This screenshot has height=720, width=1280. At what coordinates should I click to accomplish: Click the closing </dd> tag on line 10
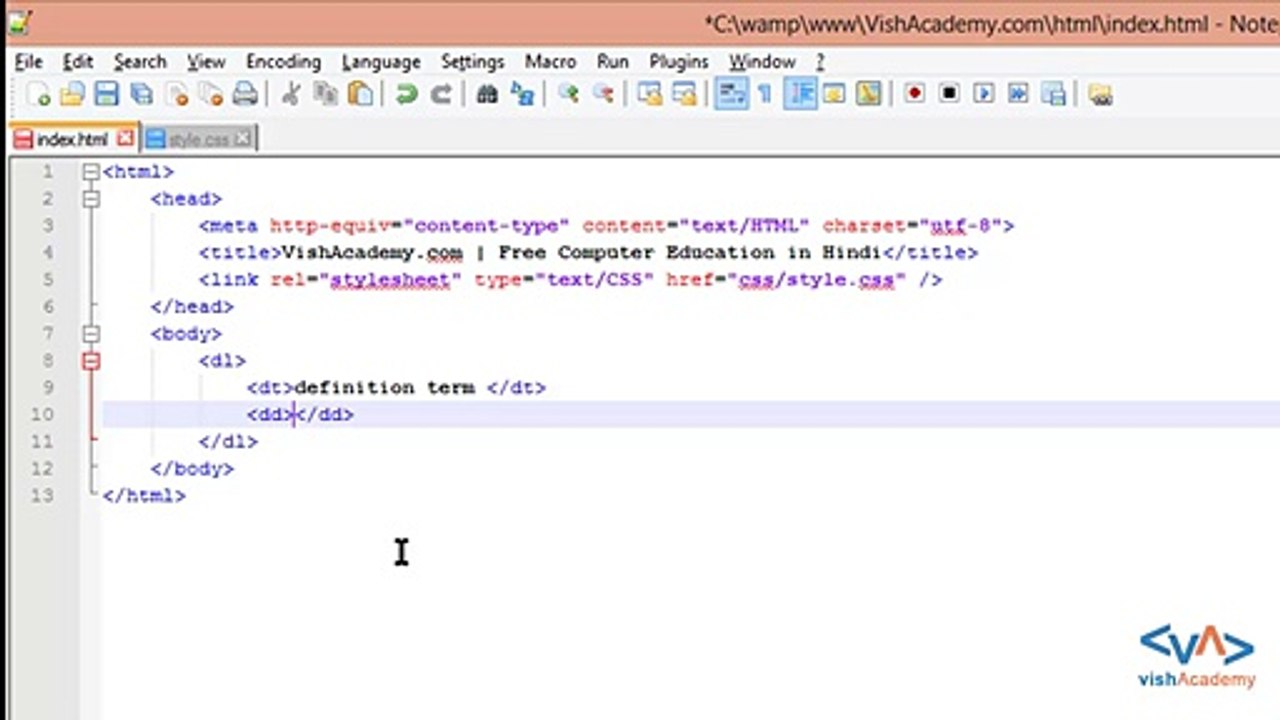coord(326,415)
